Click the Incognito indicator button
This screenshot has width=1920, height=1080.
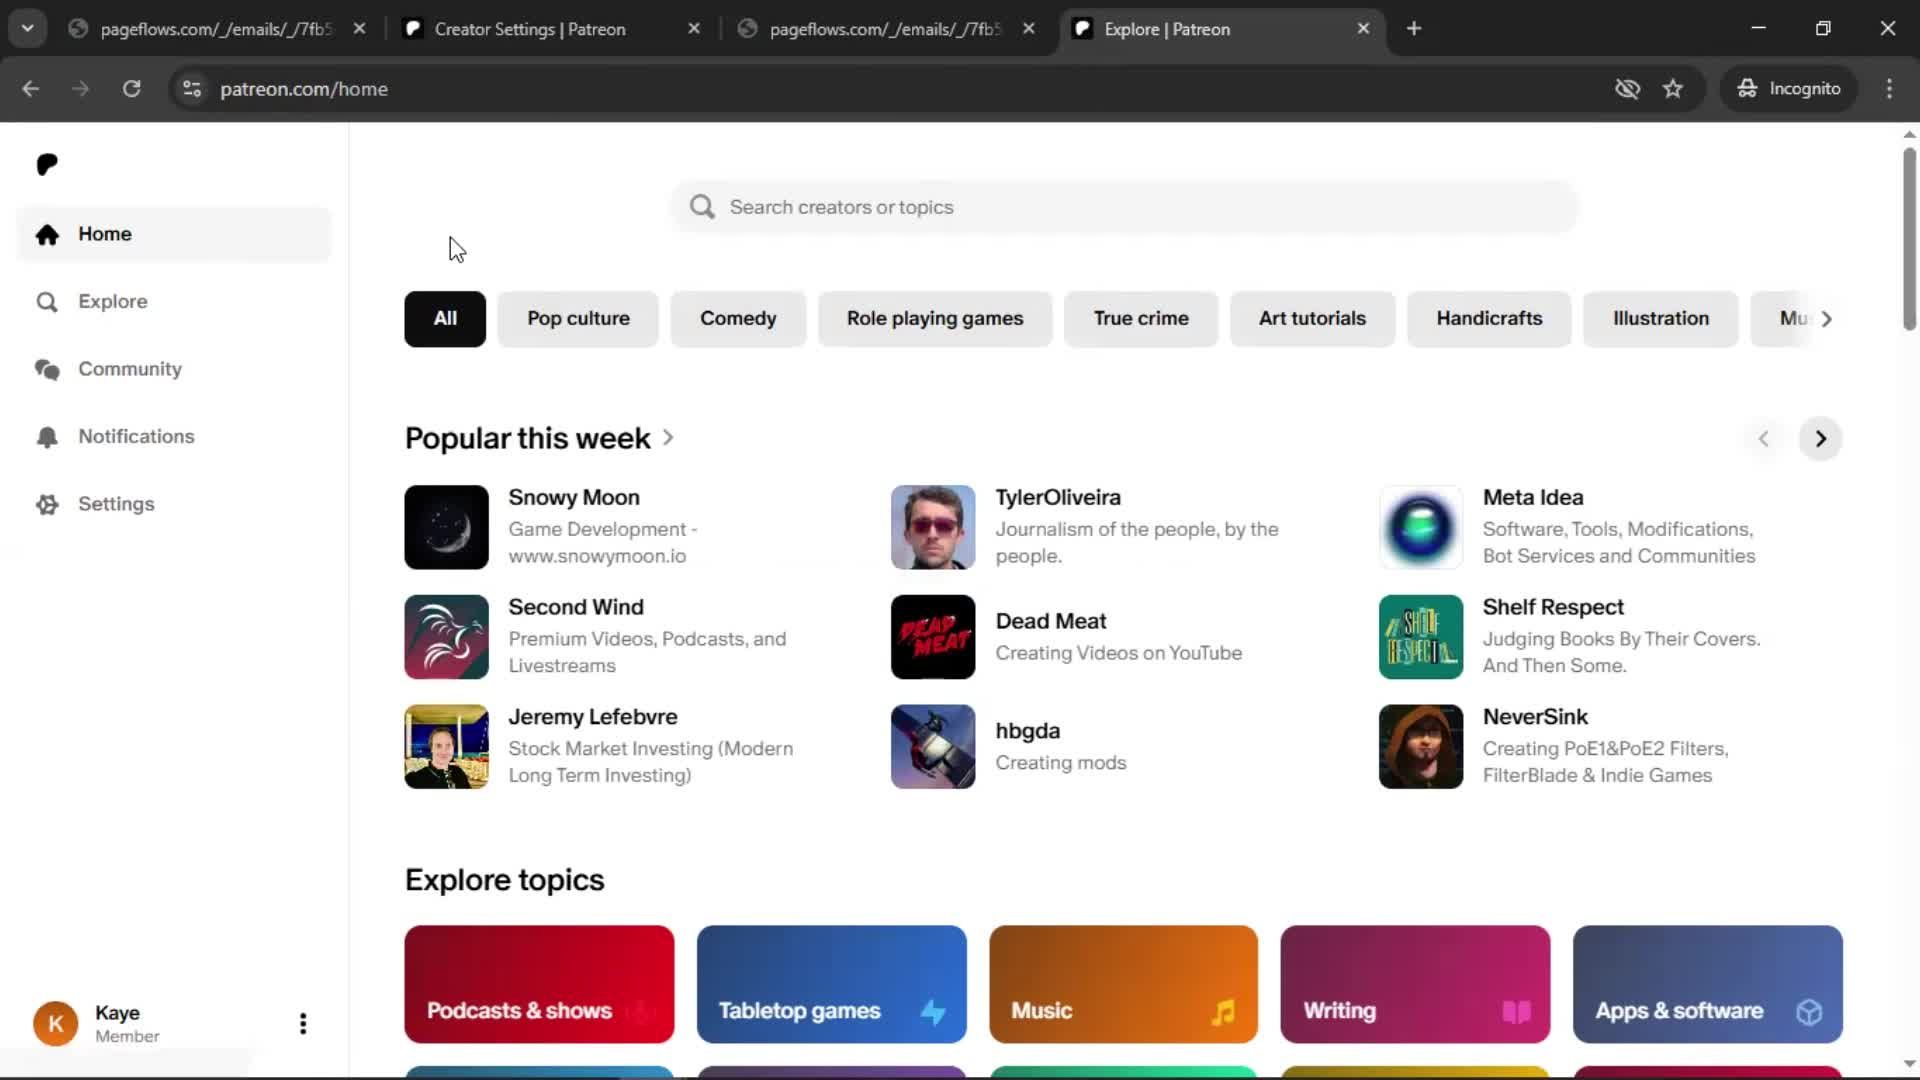point(1788,89)
